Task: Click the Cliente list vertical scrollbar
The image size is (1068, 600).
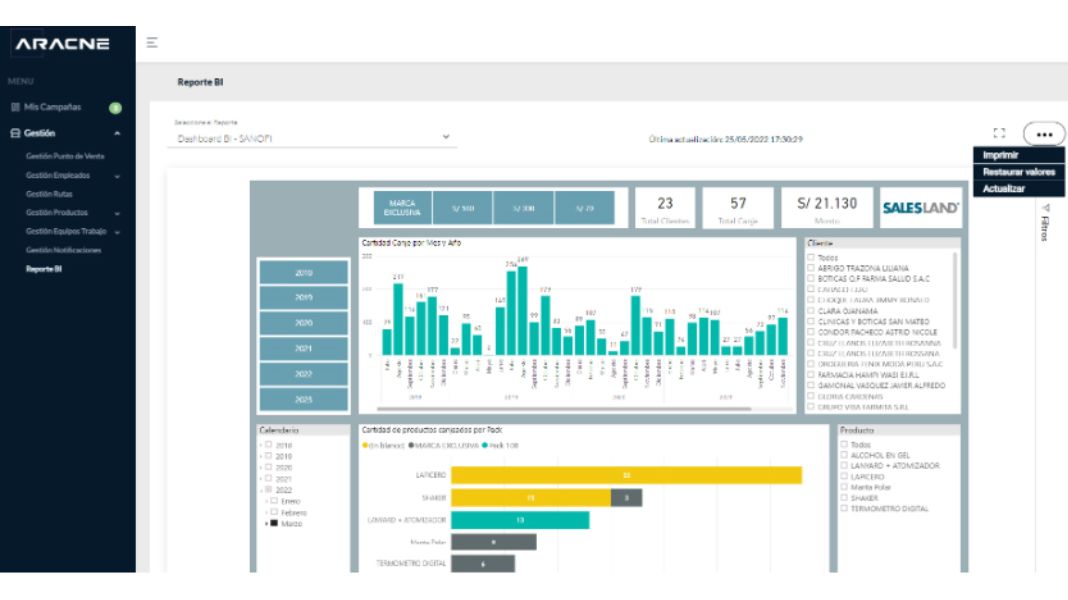Action: (x=955, y=300)
